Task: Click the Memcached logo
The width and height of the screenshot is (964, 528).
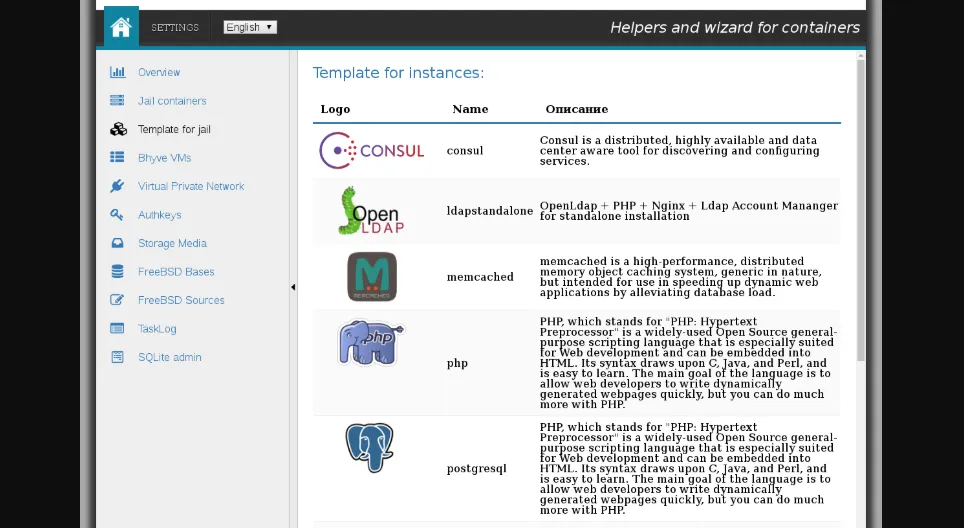Action: [x=372, y=277]
